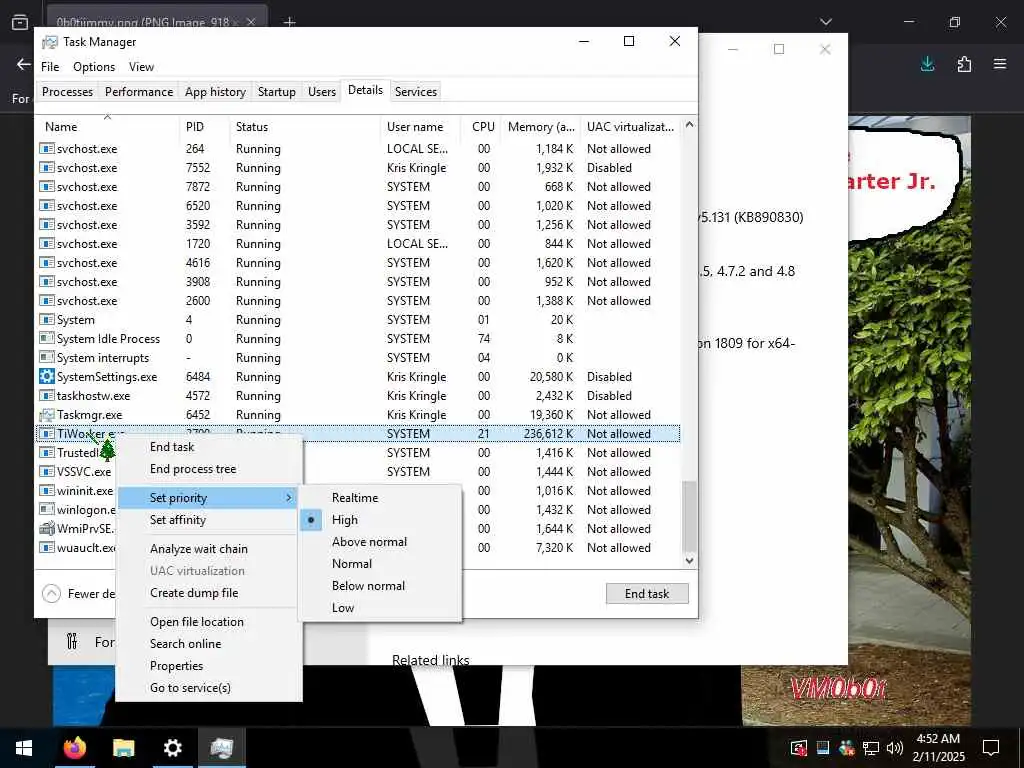
Task: Switch to the Users tab
Action: point(322,91)
